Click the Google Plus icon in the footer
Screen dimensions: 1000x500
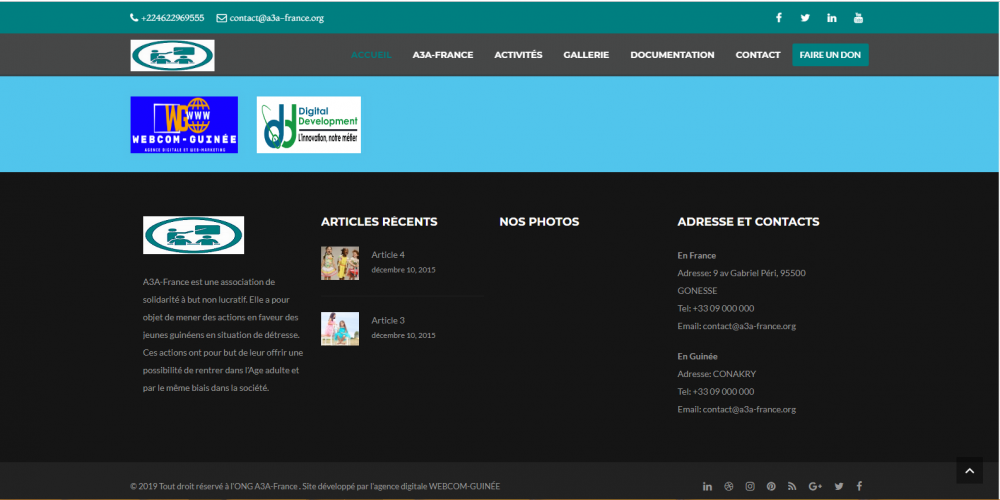815,486
